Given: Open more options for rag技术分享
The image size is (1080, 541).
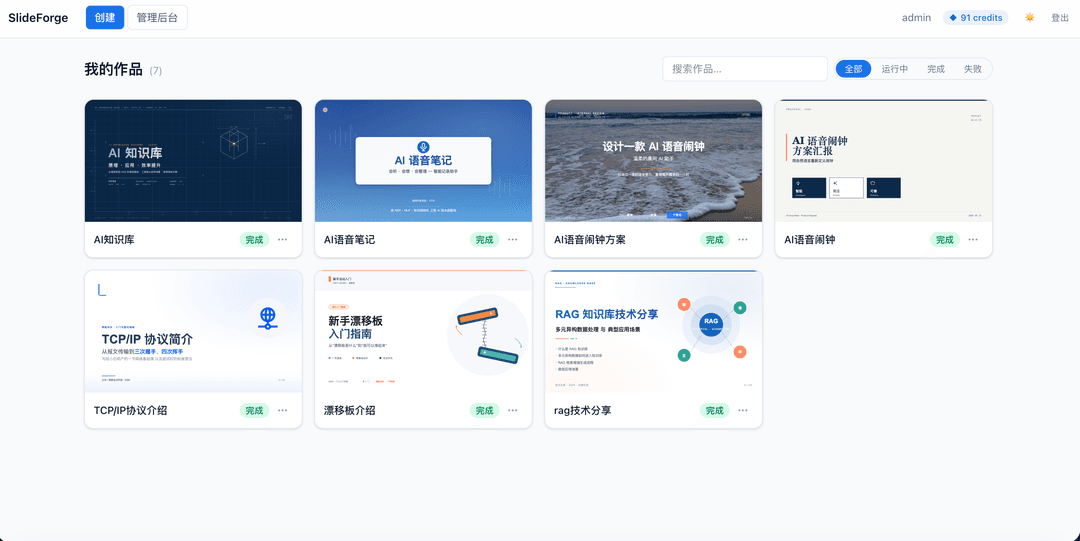Looking at the screenshot, I should [x=742, y=410].
